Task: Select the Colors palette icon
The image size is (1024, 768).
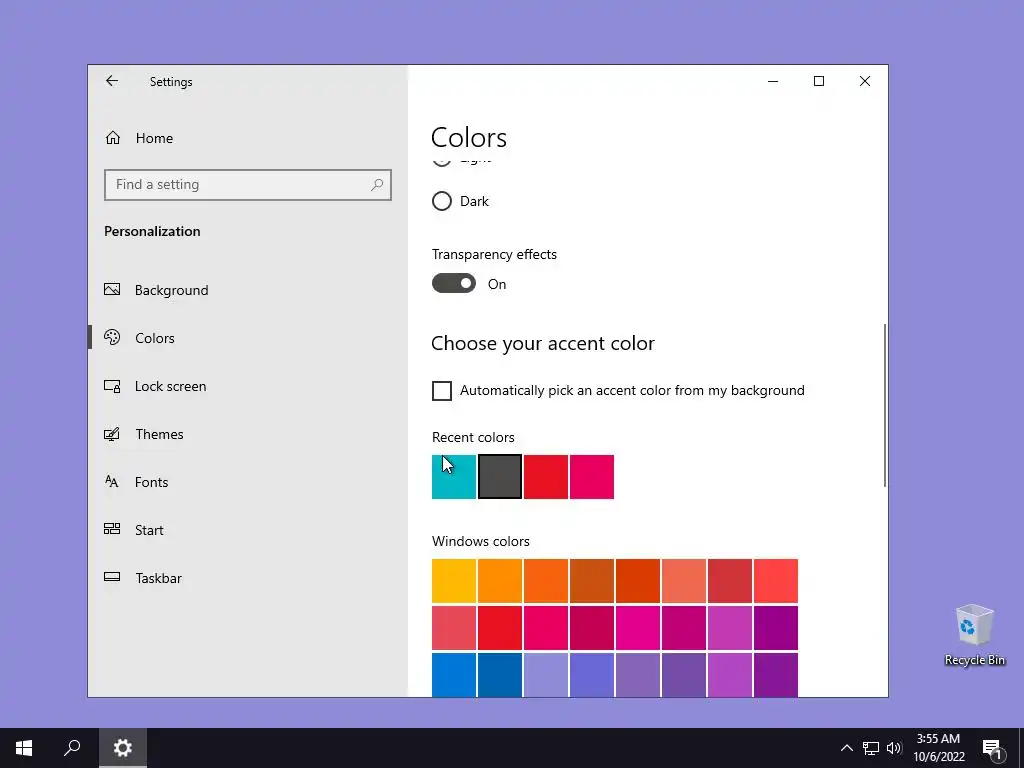Action: [112, 337]
